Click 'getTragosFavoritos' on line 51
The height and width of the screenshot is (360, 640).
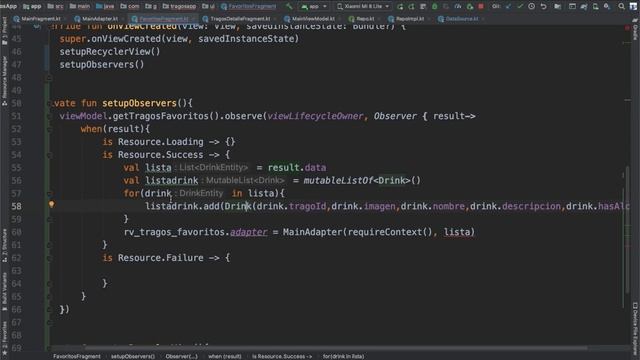pyautogui.click(x=161, y=116)
